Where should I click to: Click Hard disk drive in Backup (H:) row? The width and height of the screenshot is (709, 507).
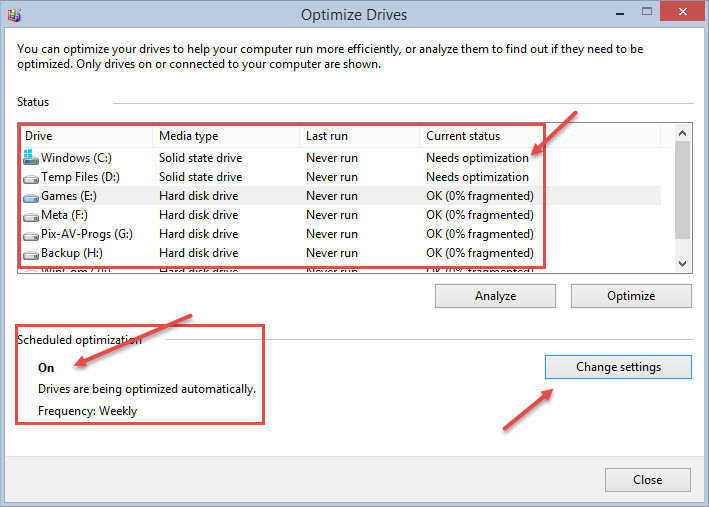pyautogui.click(x=199, y=253)
